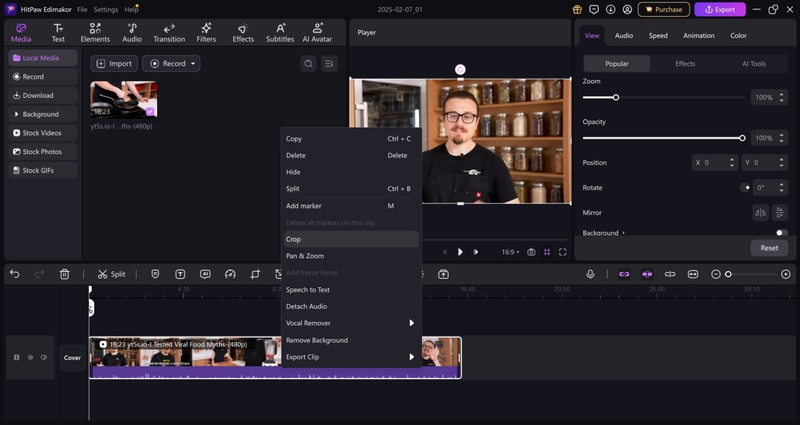
Task: Switch to the Animation tab
Action: [x=698, y=35]
